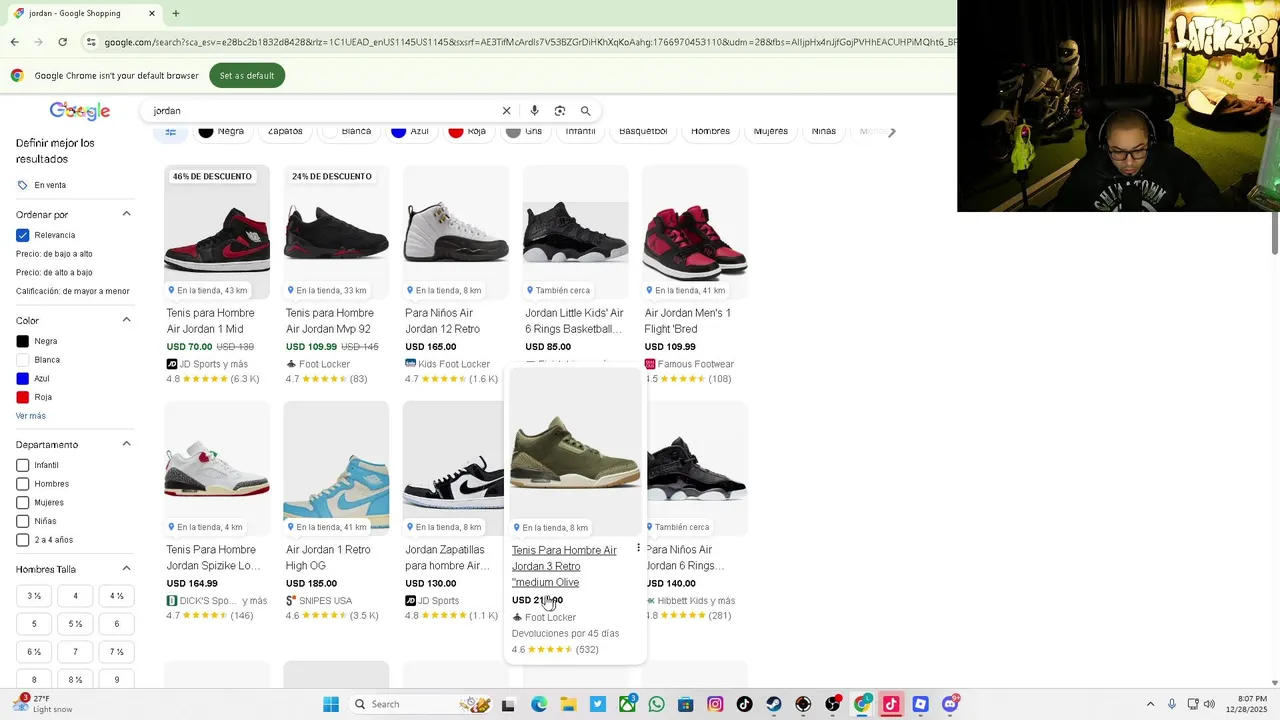Sort by Precio: de alto a bajo
Screen dimensions: 1280x720
click(x=54, y=272)
